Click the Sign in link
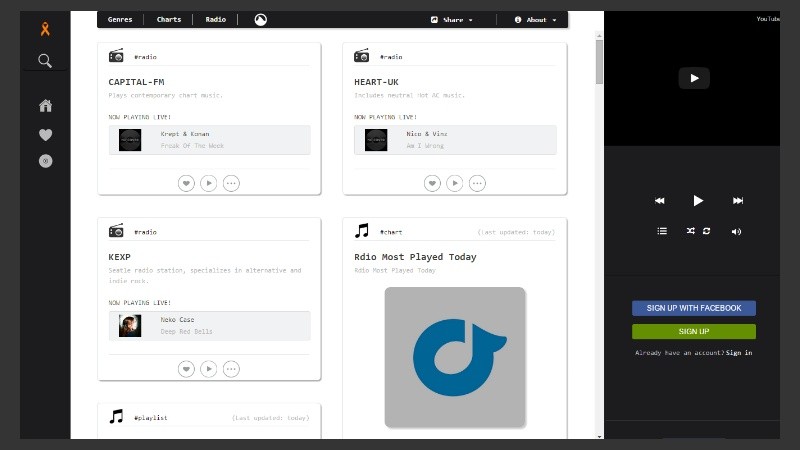The height and width of the screenshot is (450, 800). tap(739, 353)
